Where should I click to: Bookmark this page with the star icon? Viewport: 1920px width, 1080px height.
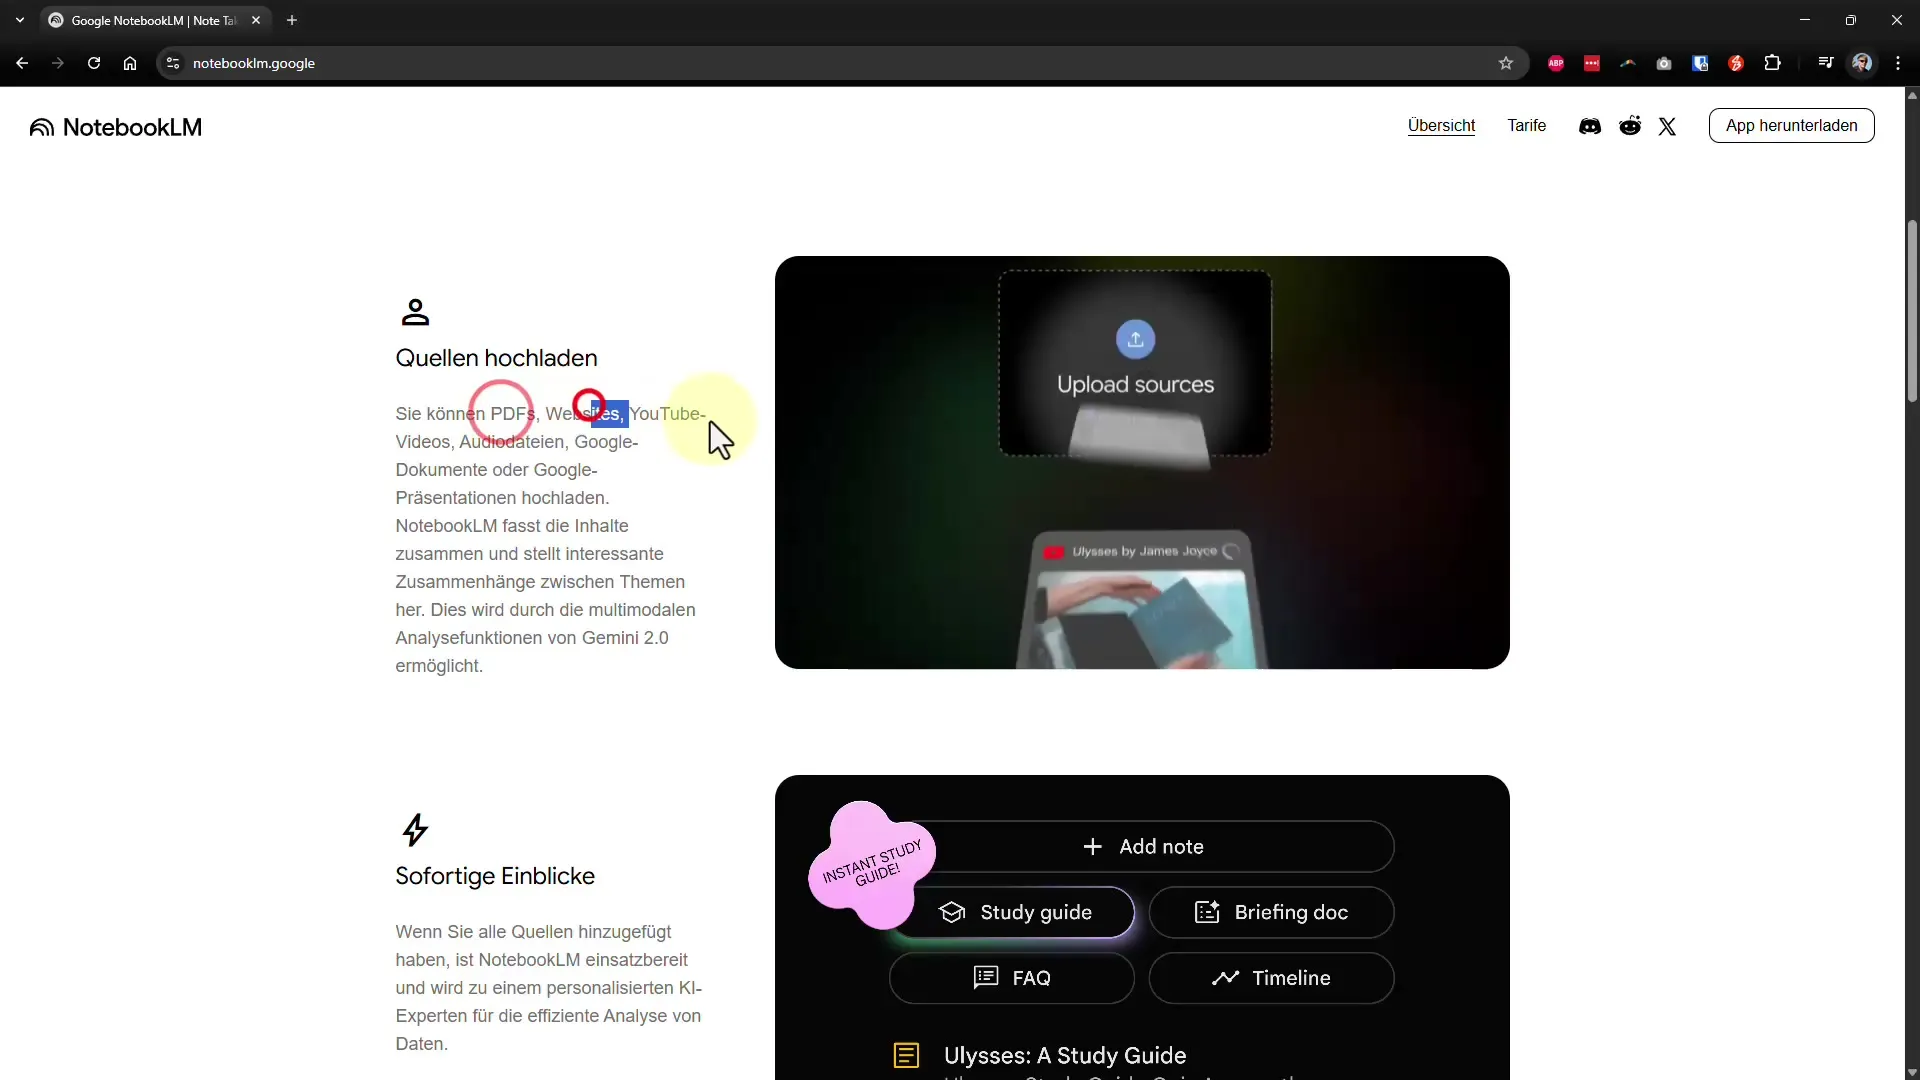1506,63
